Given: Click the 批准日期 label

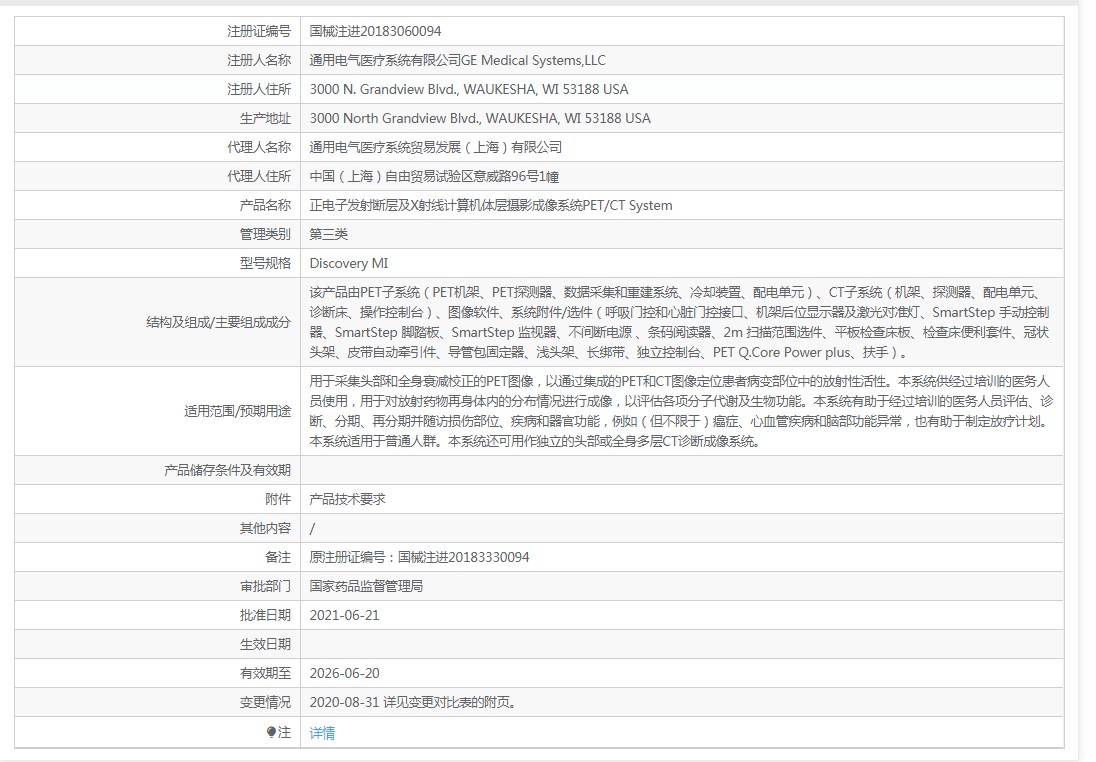Looking at the screenshot, I should [x=265, y=615].
